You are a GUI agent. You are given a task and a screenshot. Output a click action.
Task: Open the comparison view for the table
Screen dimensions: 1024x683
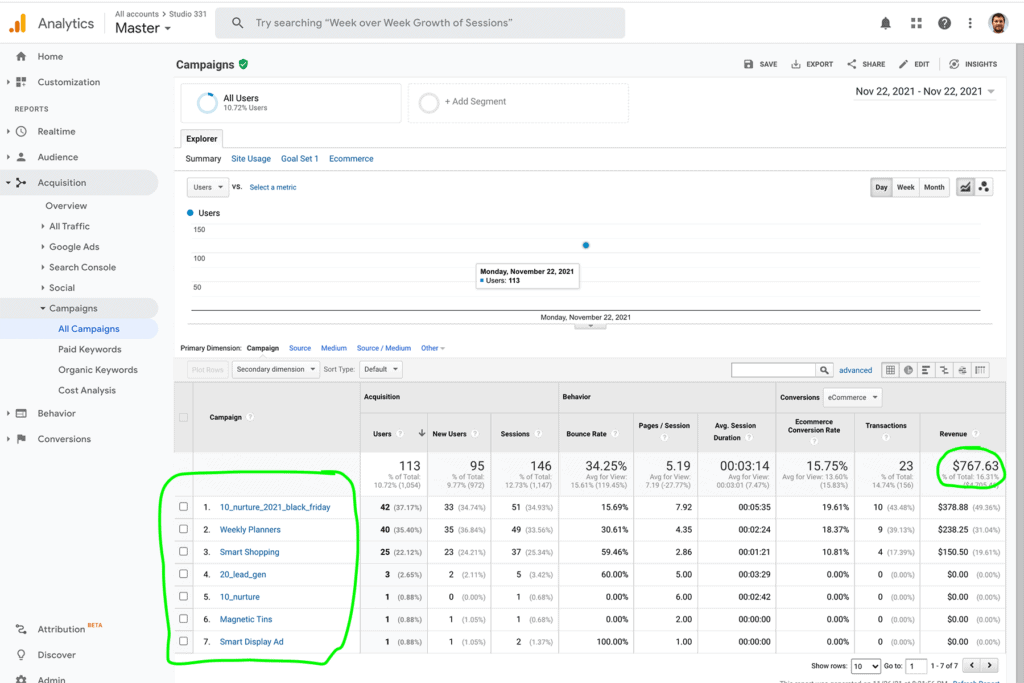[x=945, y=370]
